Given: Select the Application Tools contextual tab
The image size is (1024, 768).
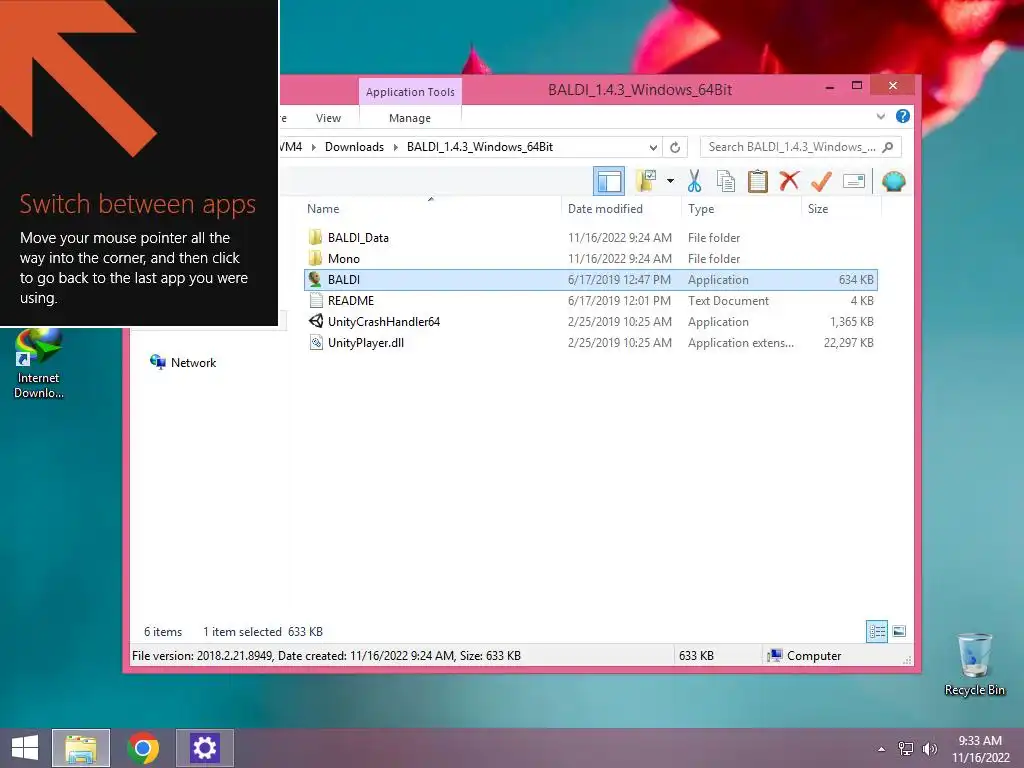Looking at the screenshot, I should (x=410, y=92).
